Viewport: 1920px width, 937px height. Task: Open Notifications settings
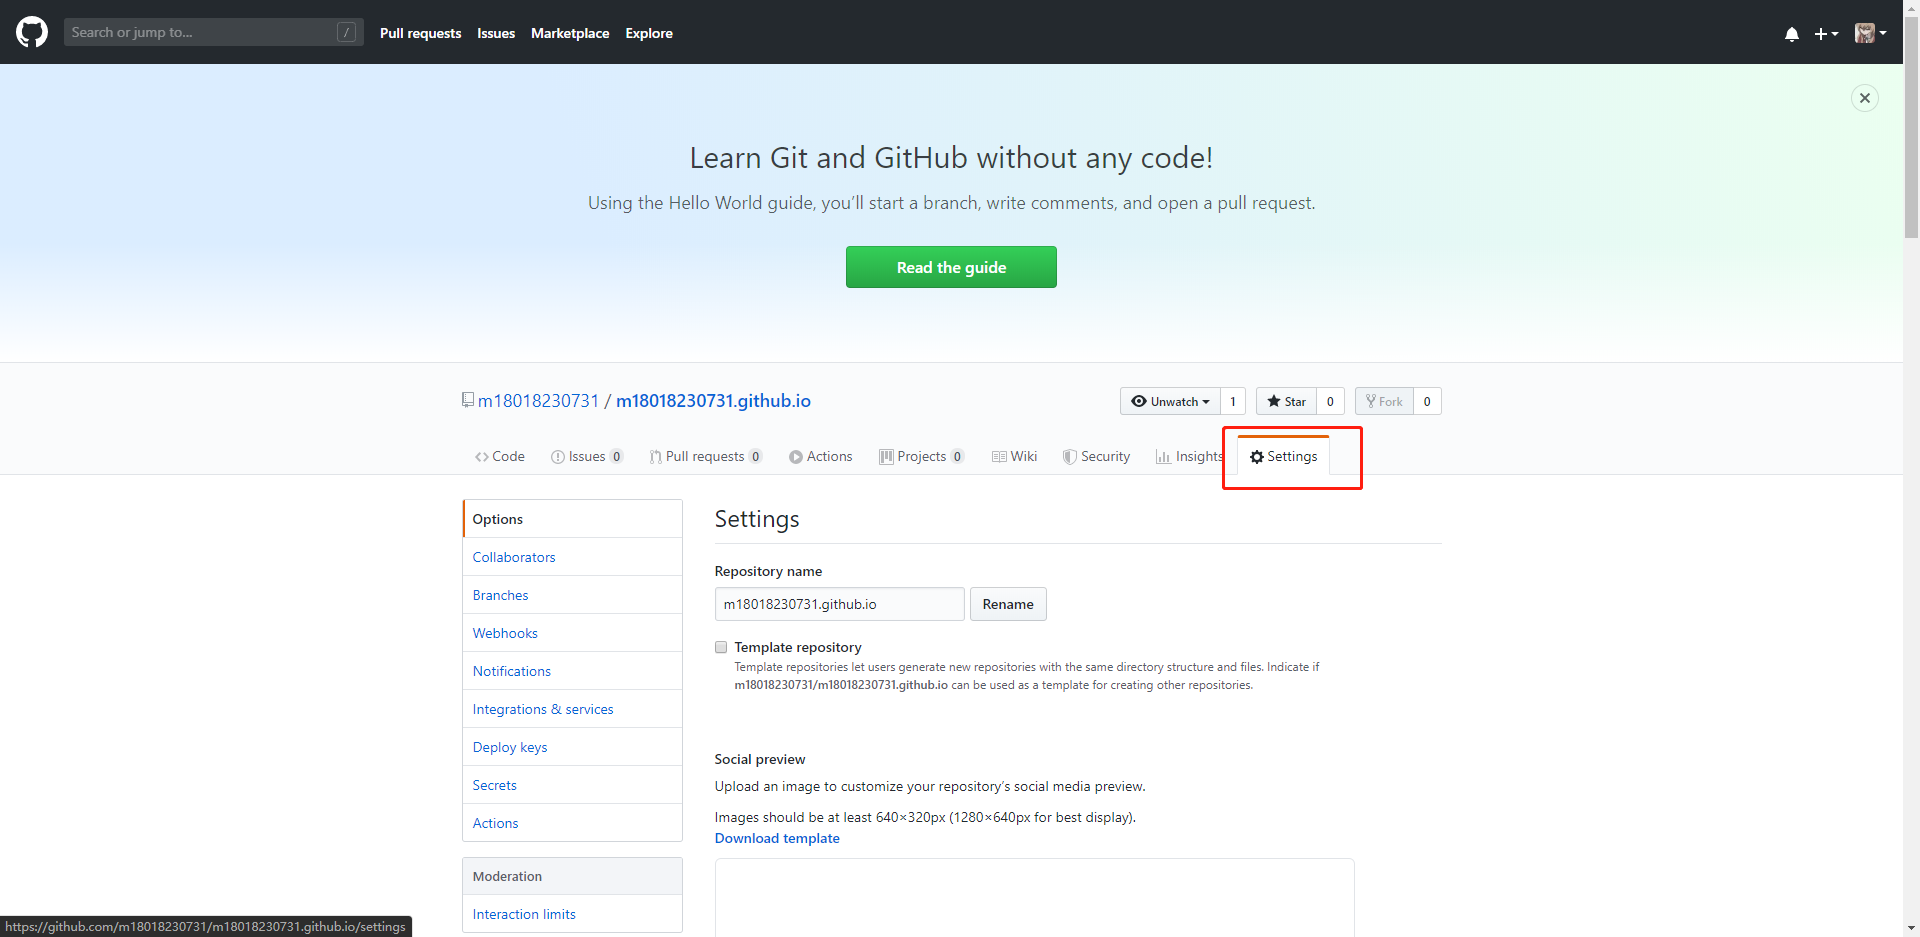572,671
